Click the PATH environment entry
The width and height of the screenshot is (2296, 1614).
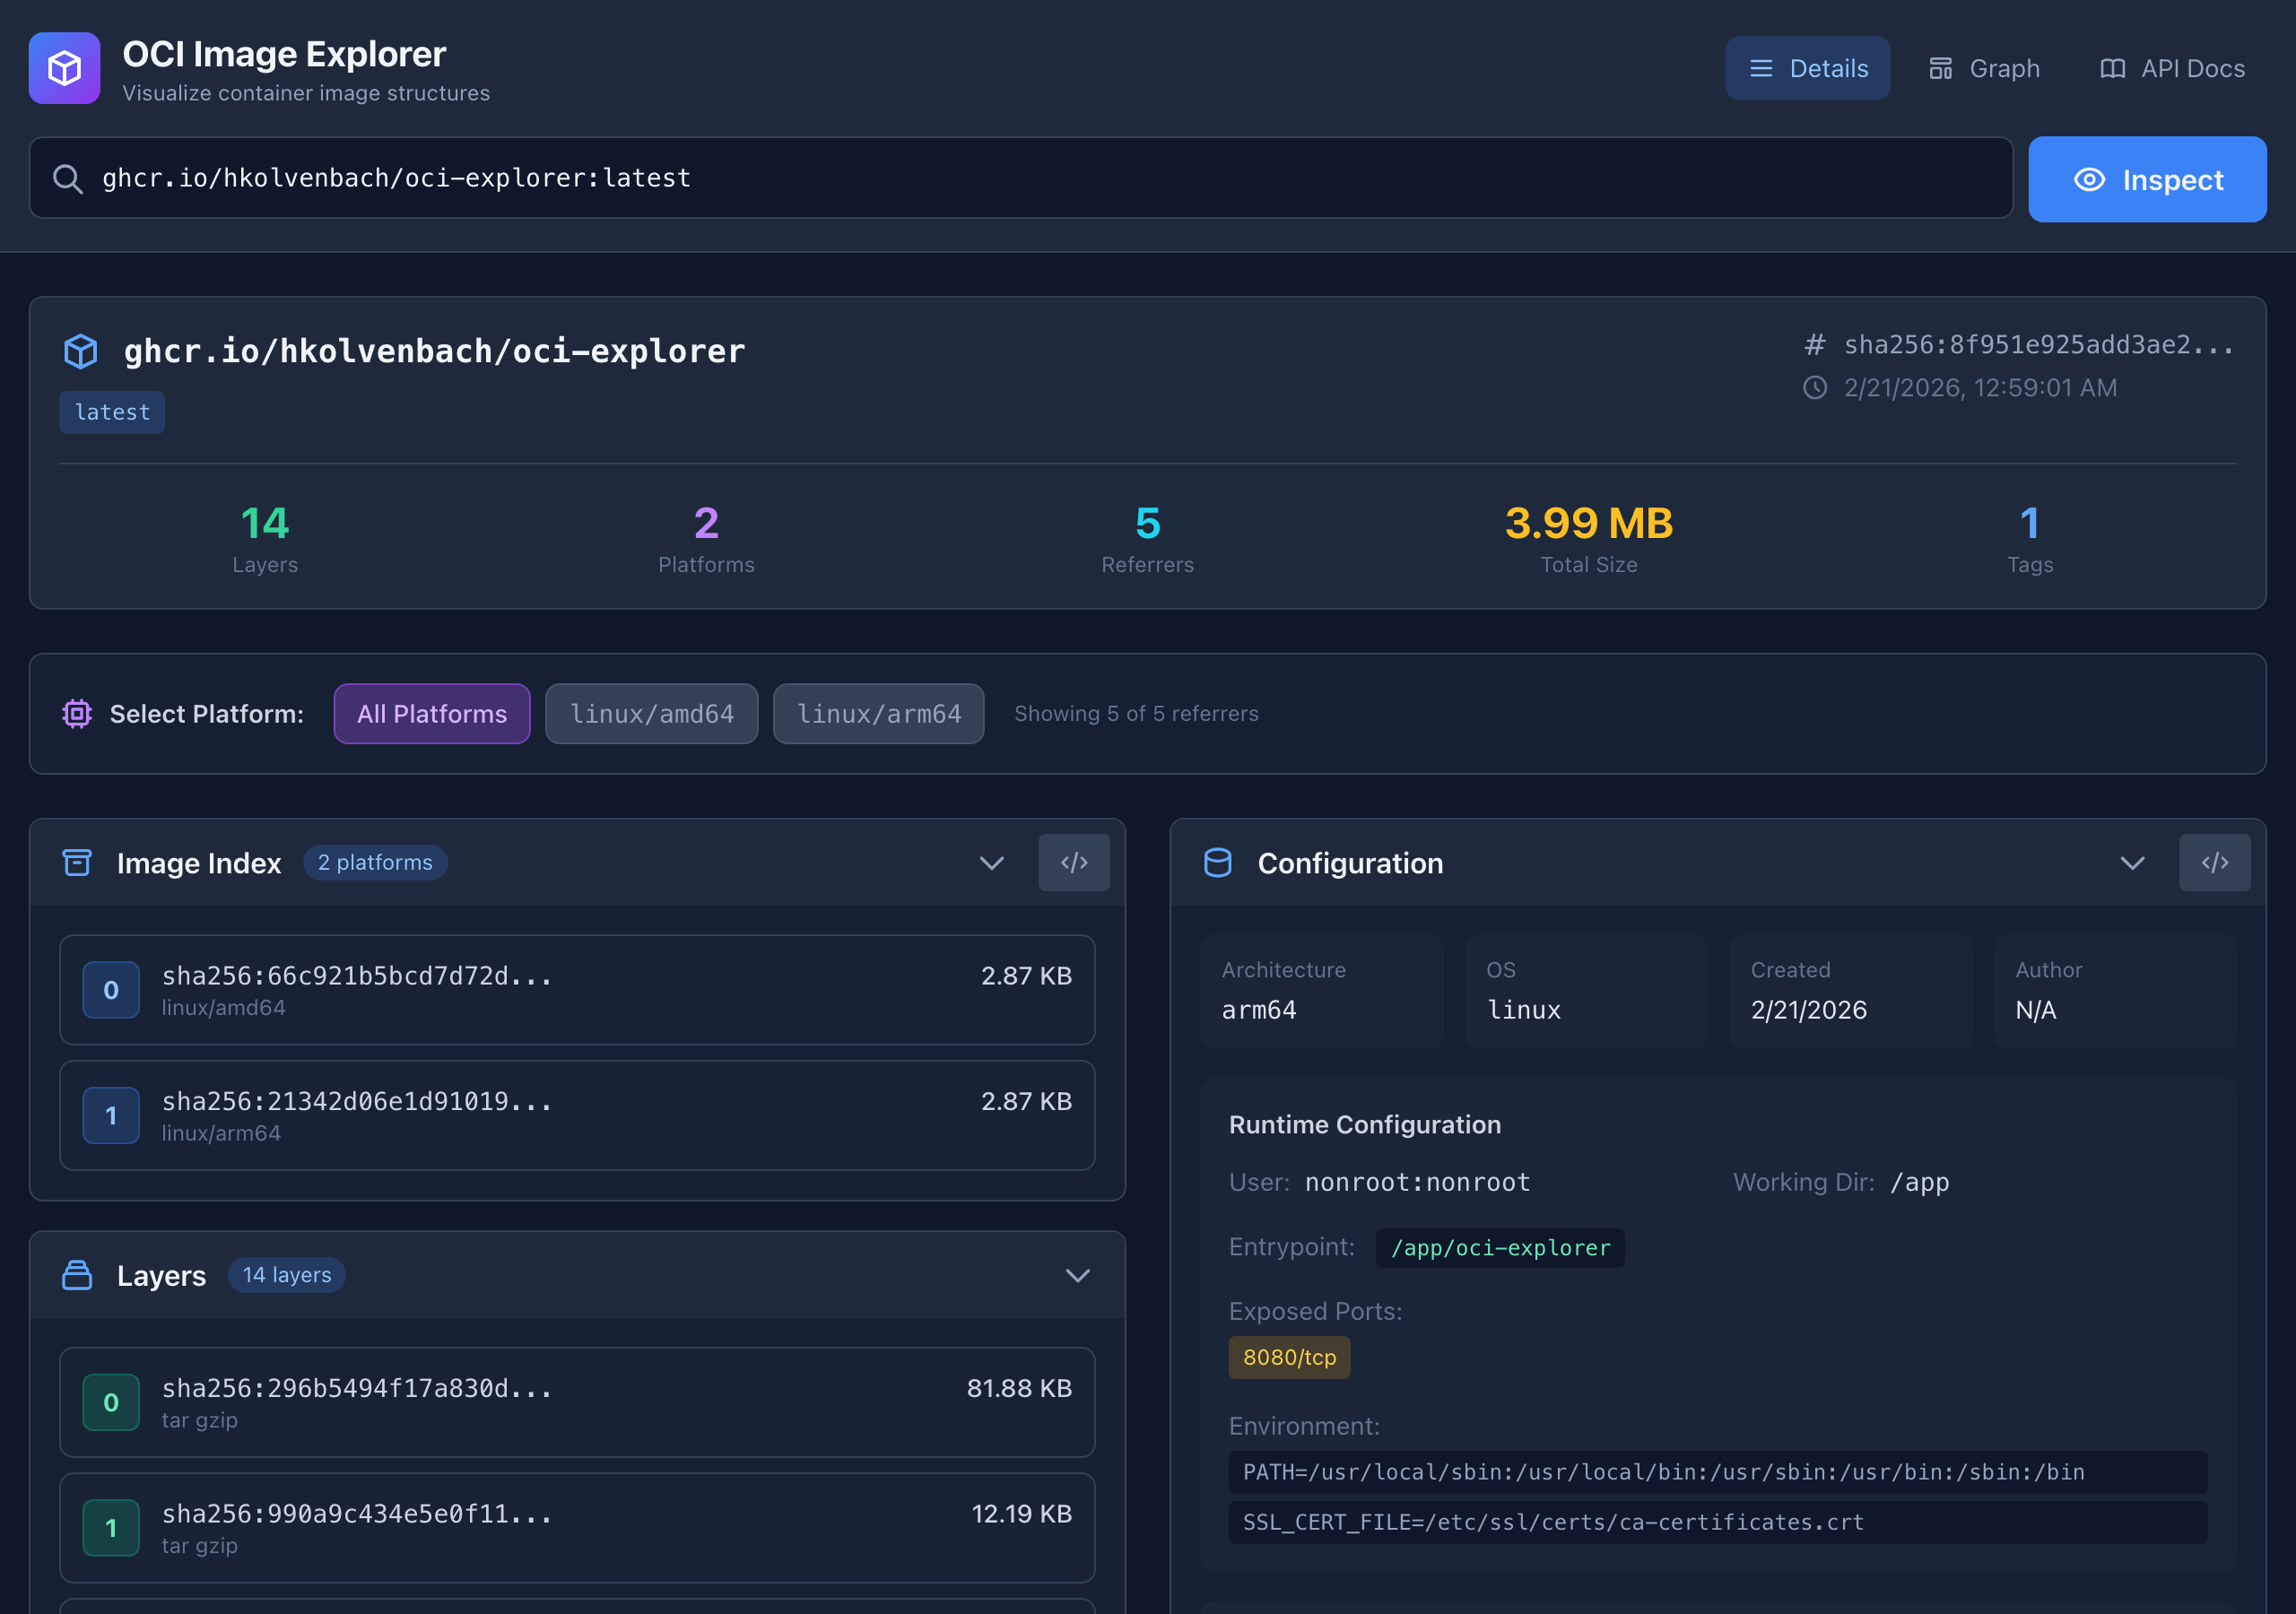(x=1717, y=1472)
